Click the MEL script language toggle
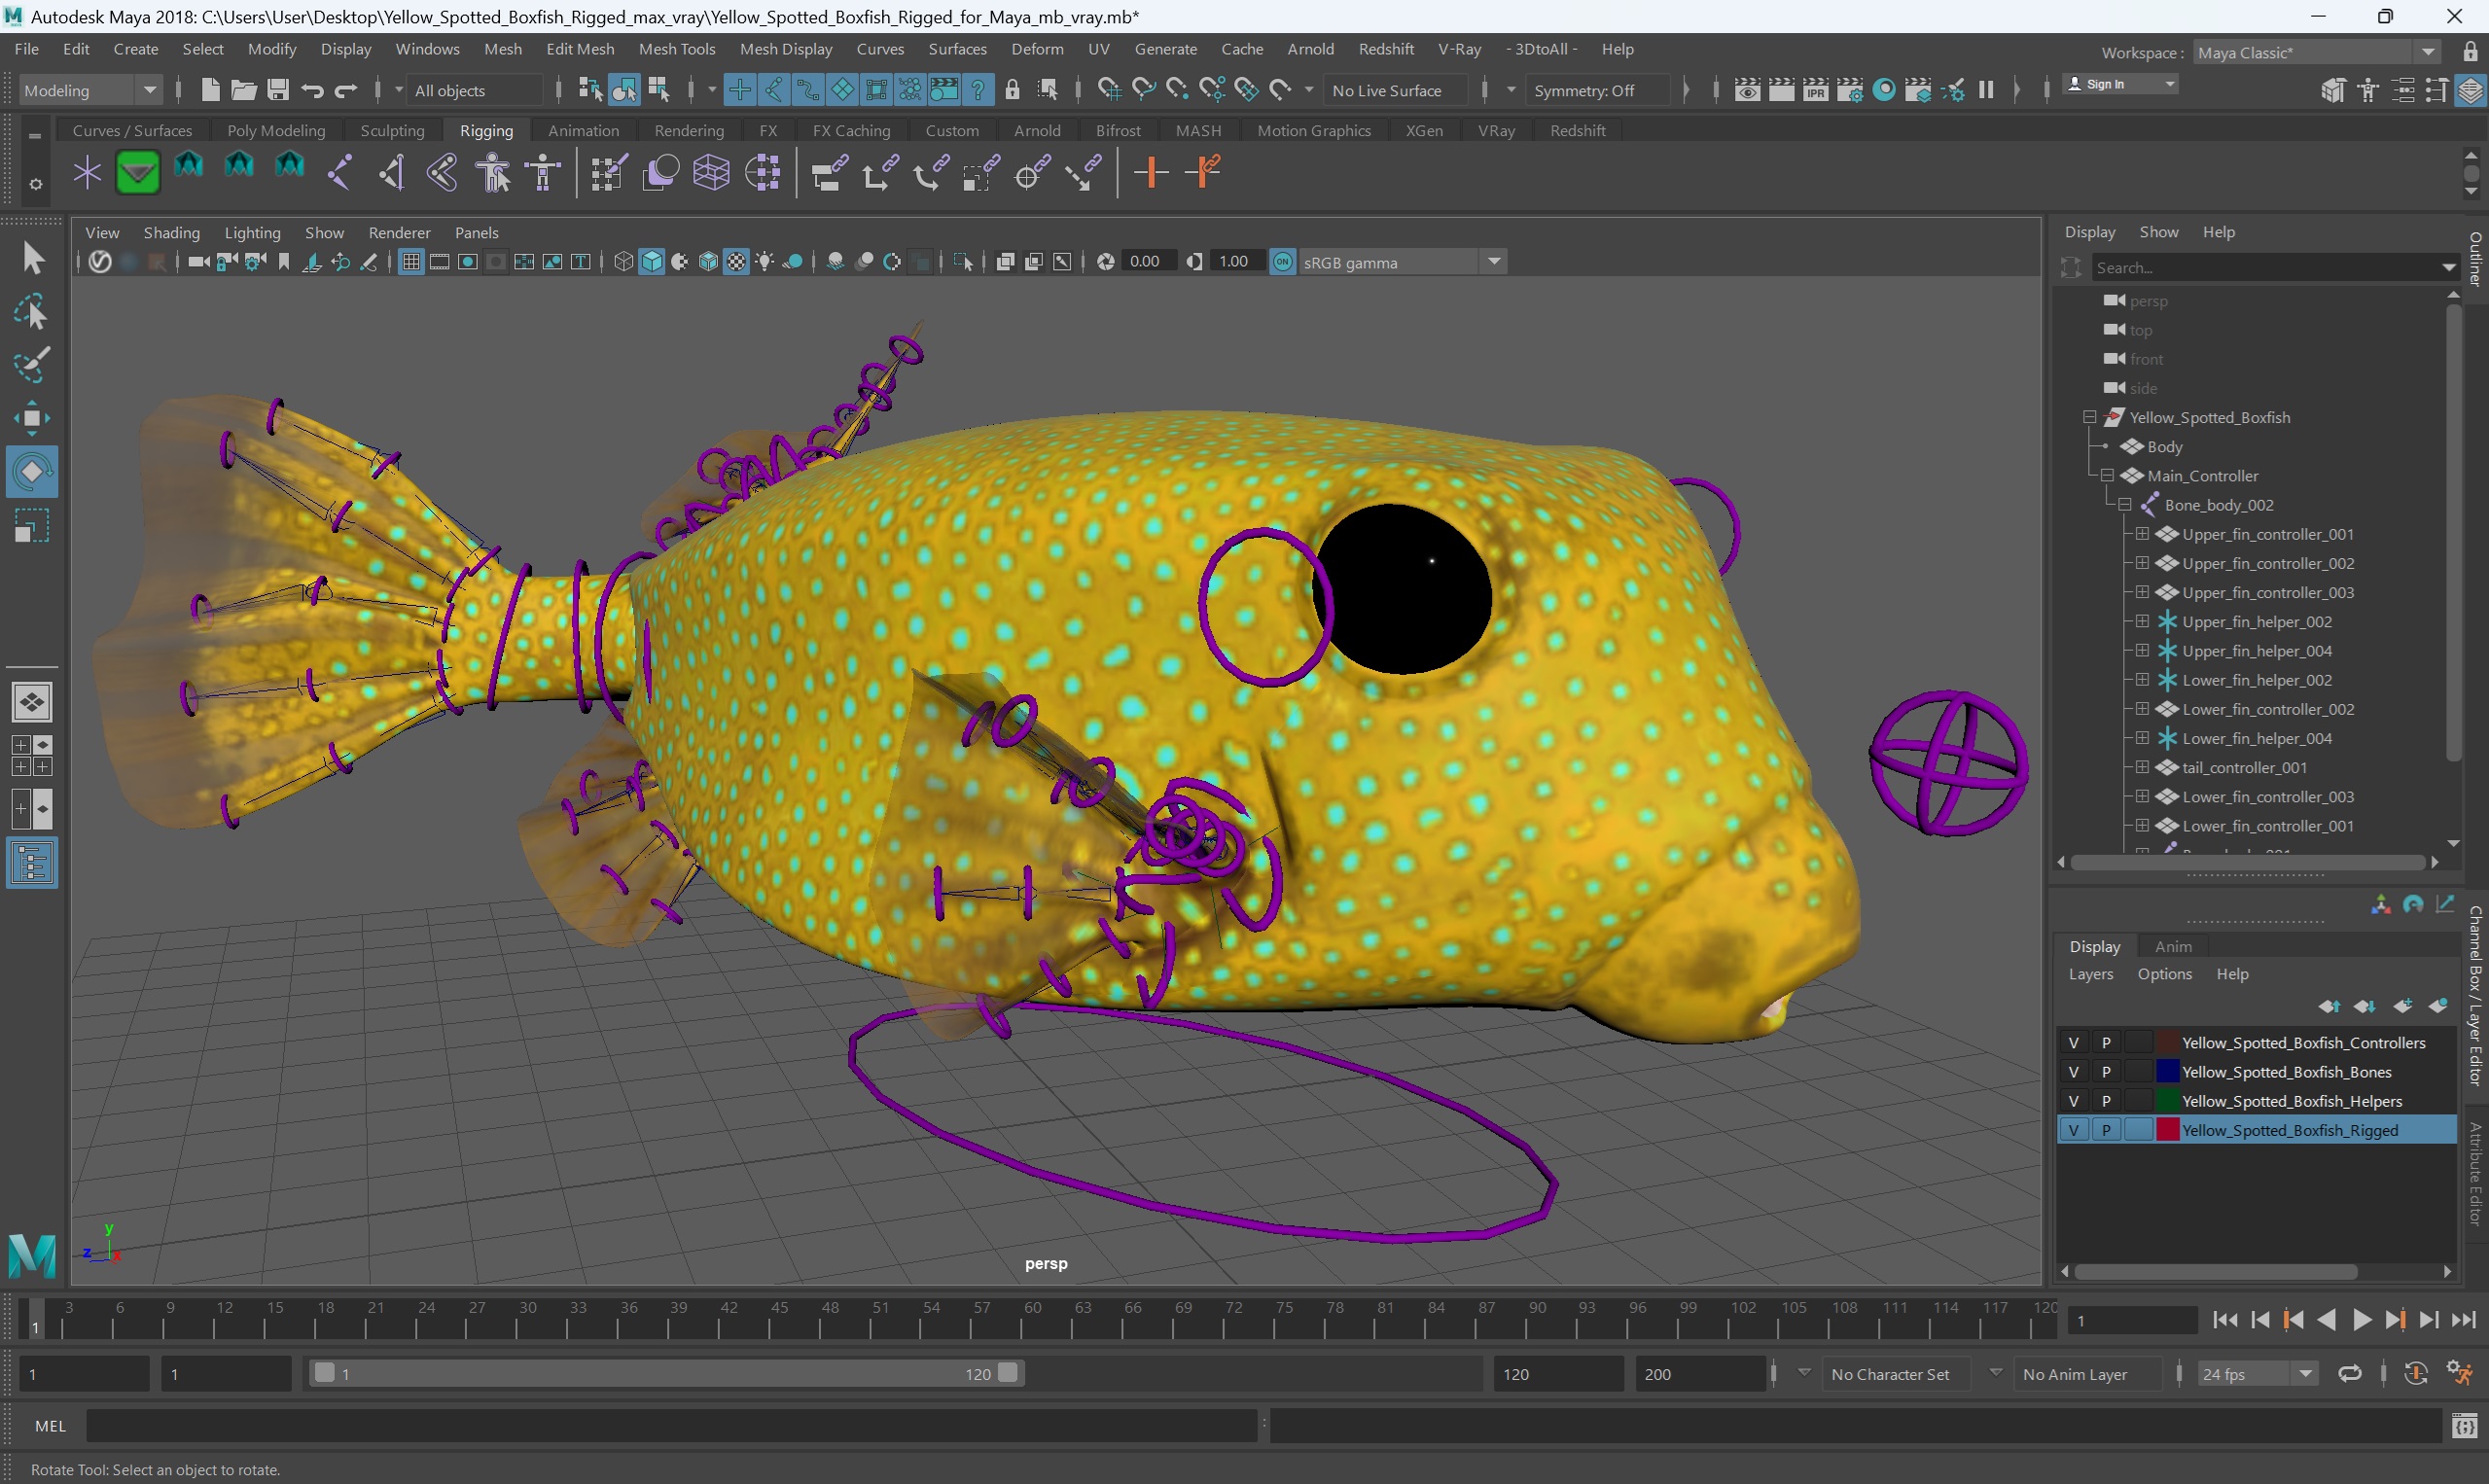This screenshot has width=2489, height=1484. (x=50, y=1425)
